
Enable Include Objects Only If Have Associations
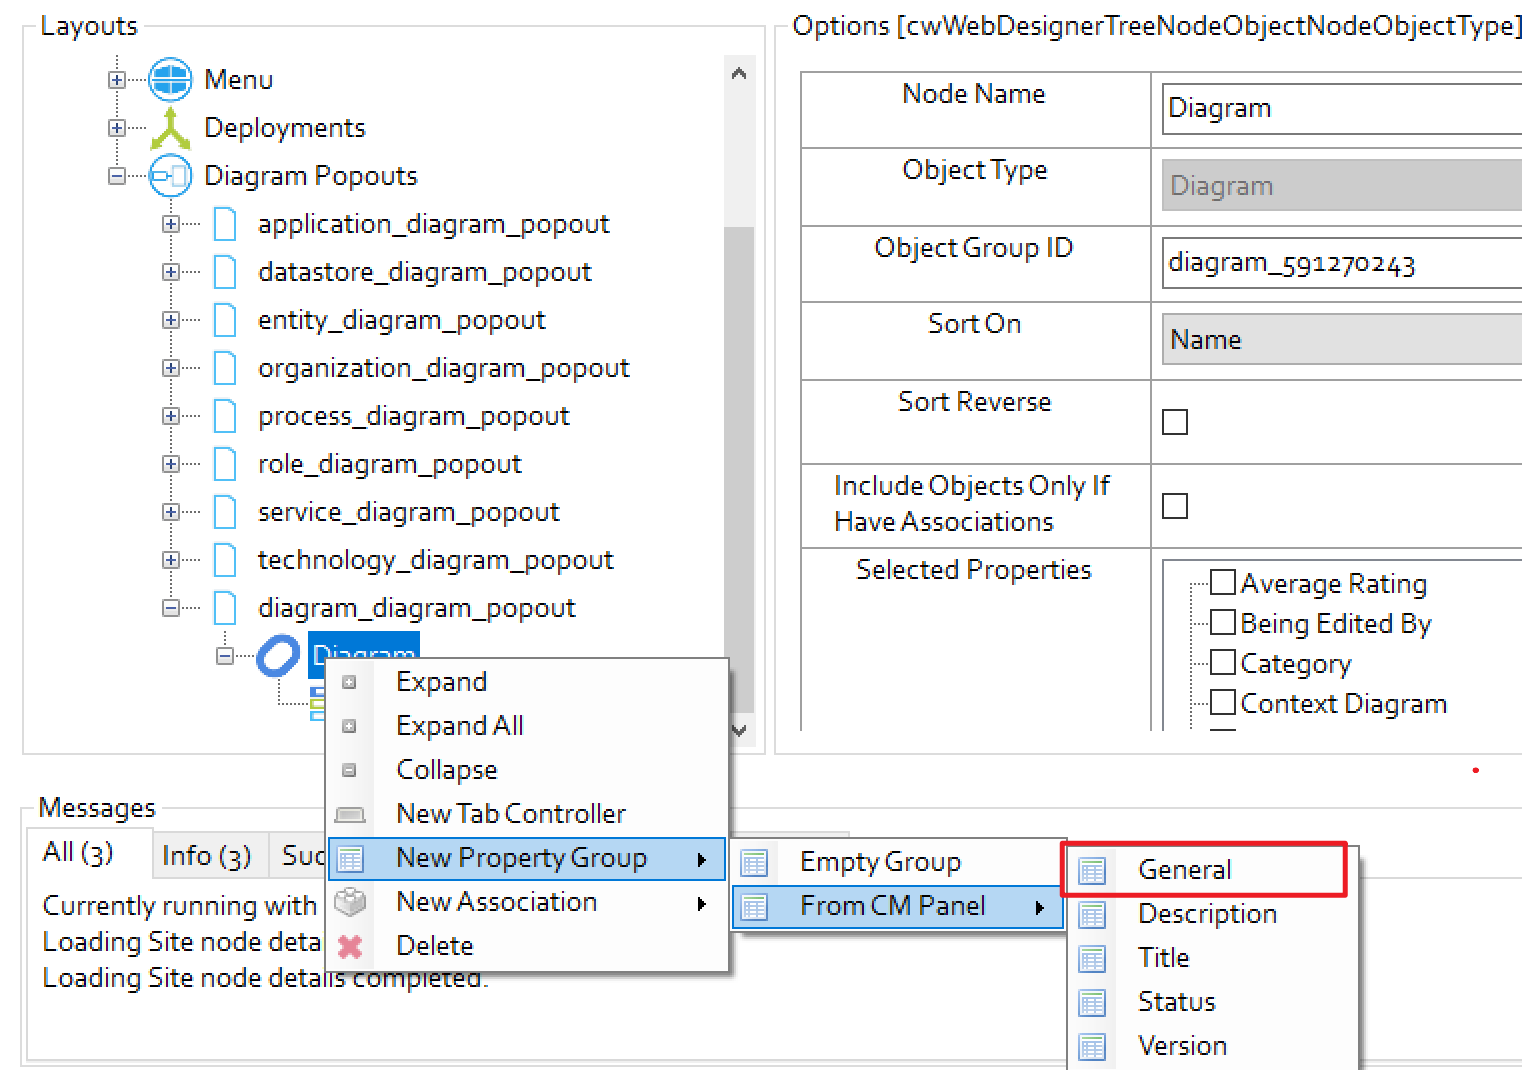click(1175, 506)
